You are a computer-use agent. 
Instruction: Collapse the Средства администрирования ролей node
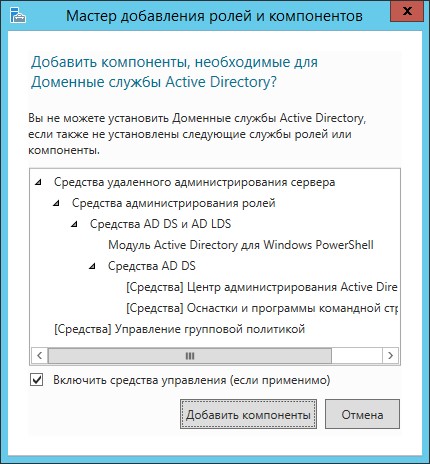[x=57, y=203]
